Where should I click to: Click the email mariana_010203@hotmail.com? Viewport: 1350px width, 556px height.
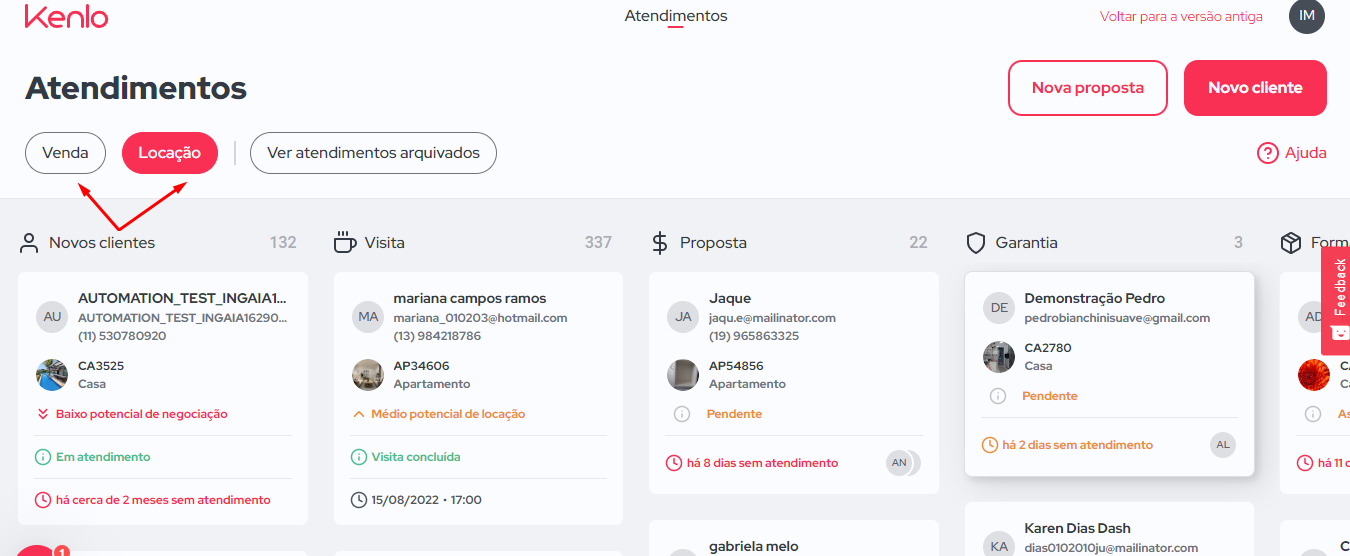pyautogui.click(x=480, y=318)
